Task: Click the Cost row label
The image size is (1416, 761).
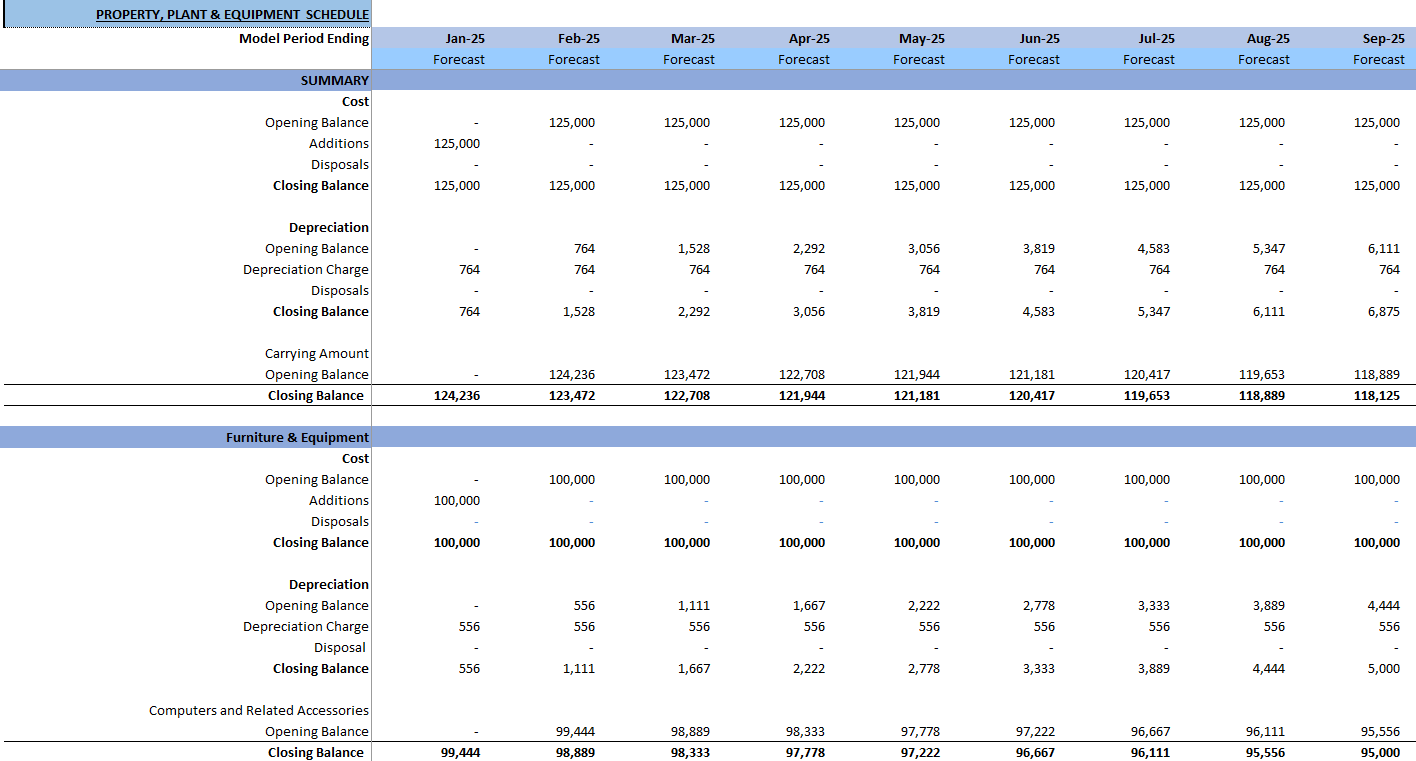Action: (355, 101)
